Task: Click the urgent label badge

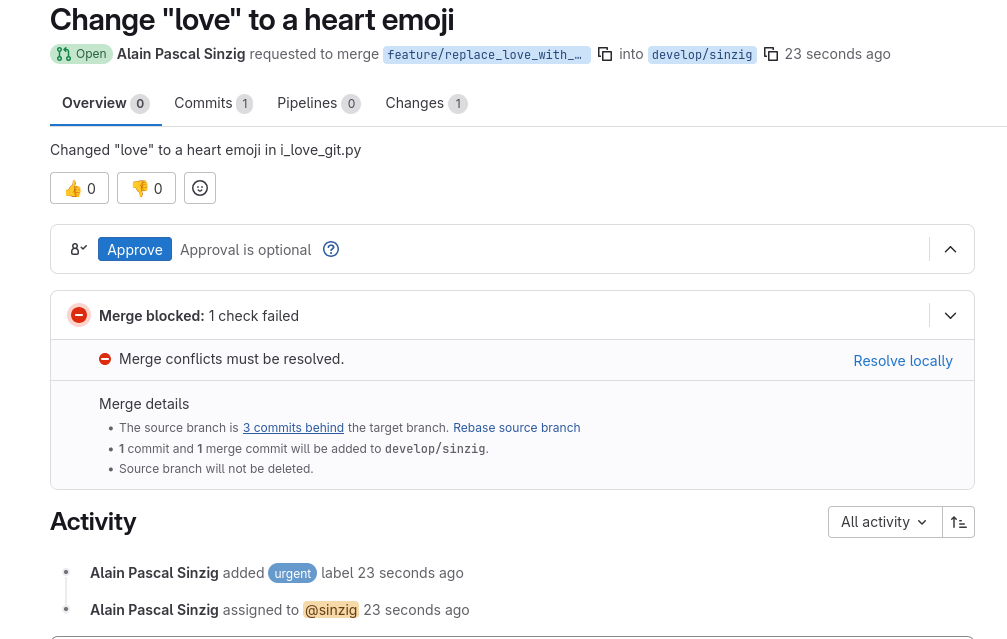Action: 292,574
